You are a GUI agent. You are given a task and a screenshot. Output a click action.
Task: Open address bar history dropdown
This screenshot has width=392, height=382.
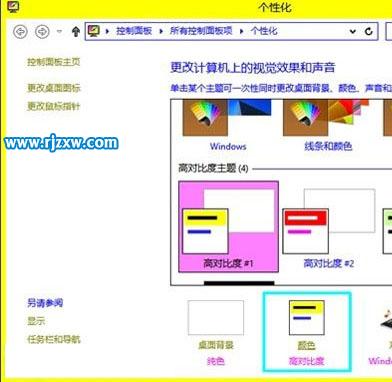coord(352,32)
